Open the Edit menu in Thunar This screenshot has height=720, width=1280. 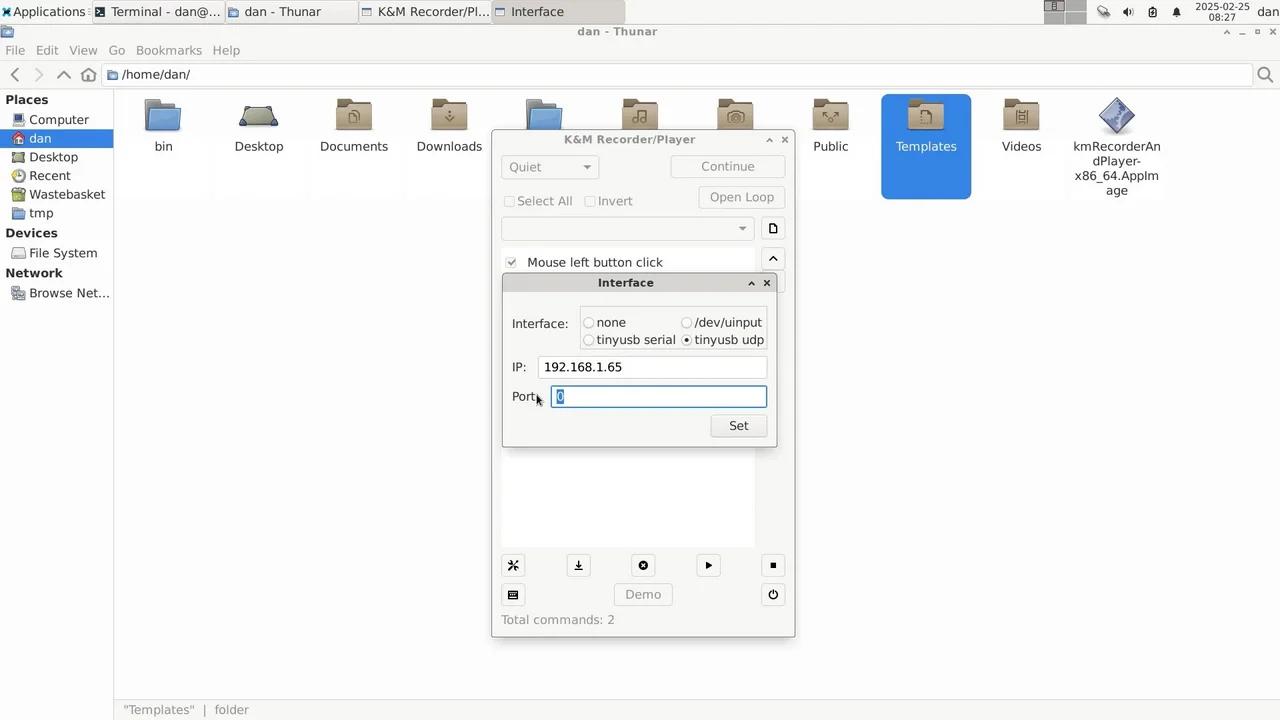[47, 50]
